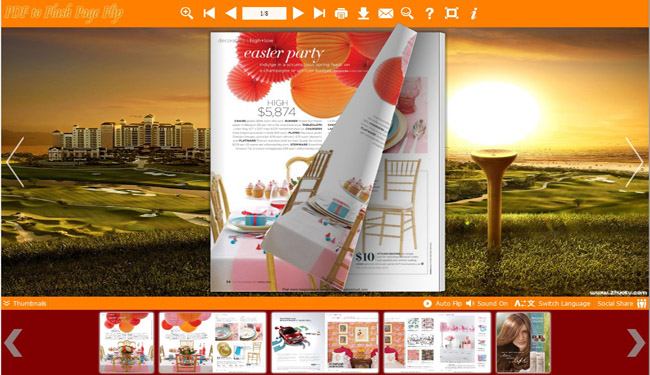
Task: Start Auto Flip playback
Action: (x=442, y=303)
